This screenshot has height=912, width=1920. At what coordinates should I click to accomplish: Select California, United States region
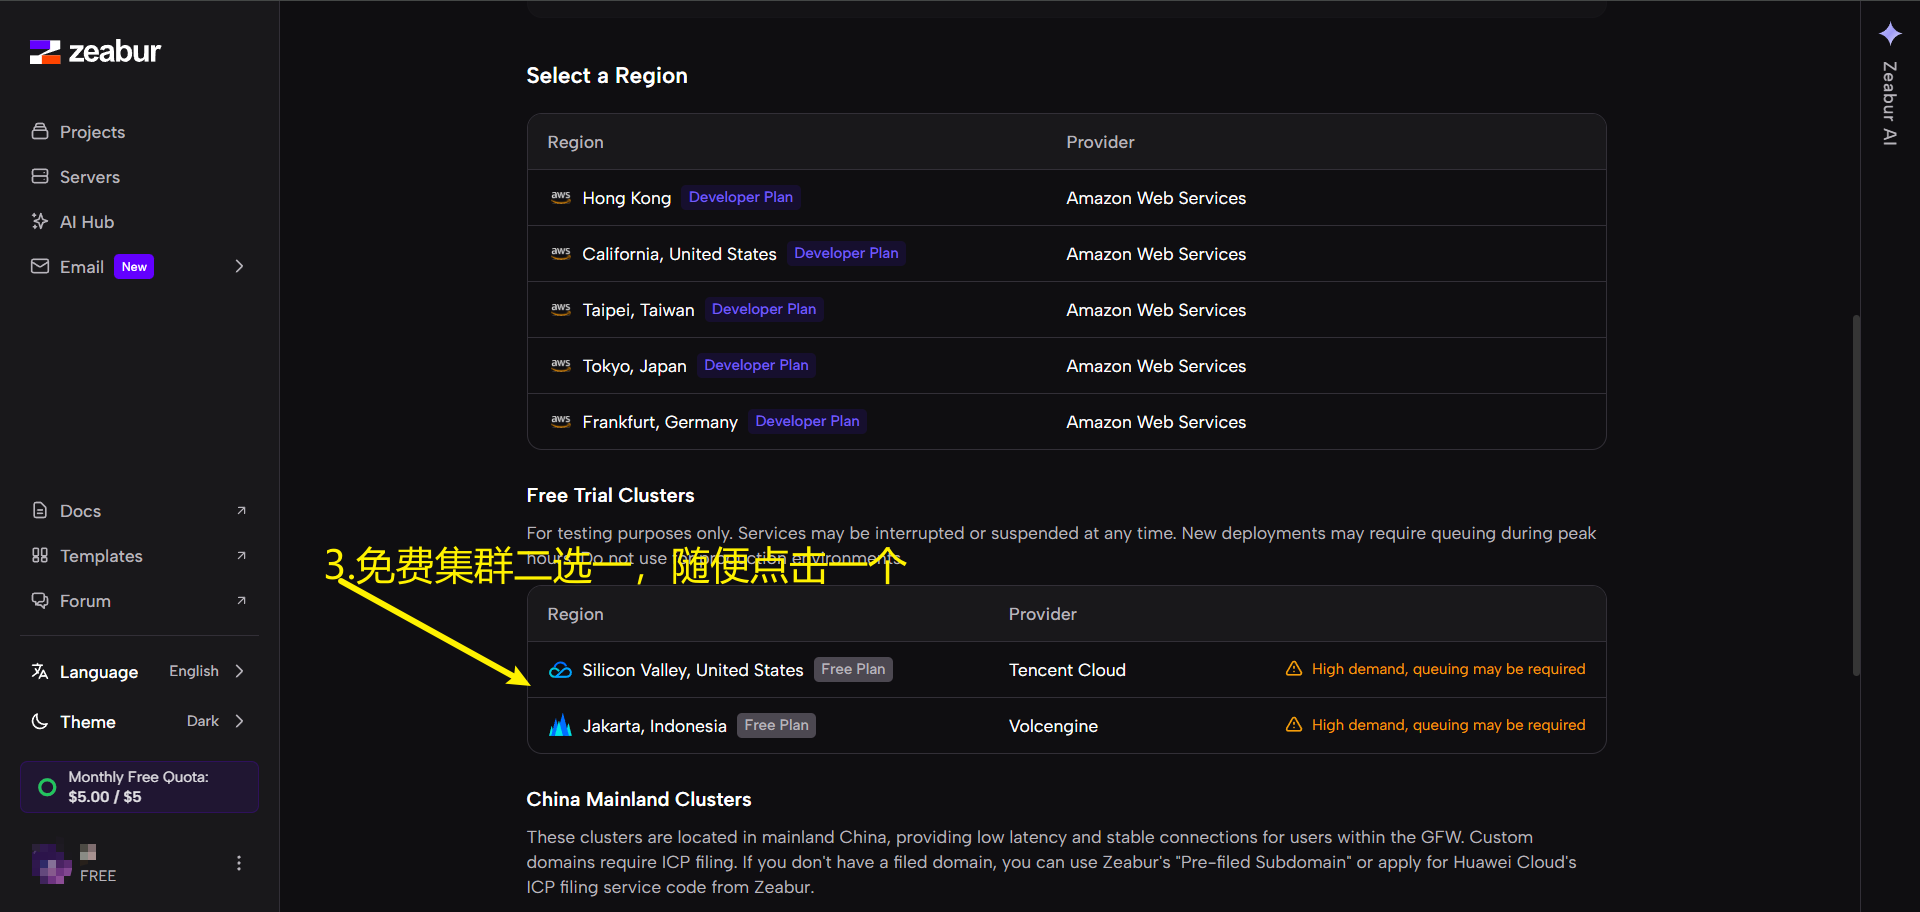[1066, 254]
